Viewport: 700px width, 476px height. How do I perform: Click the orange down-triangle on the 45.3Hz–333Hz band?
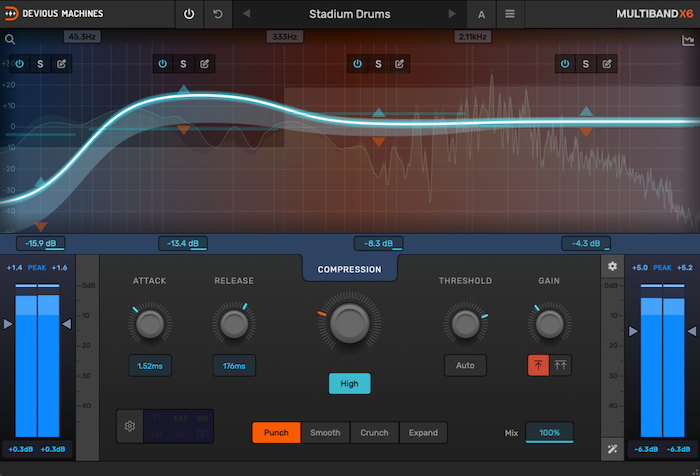pyautogui.click(x=183, y=130)
